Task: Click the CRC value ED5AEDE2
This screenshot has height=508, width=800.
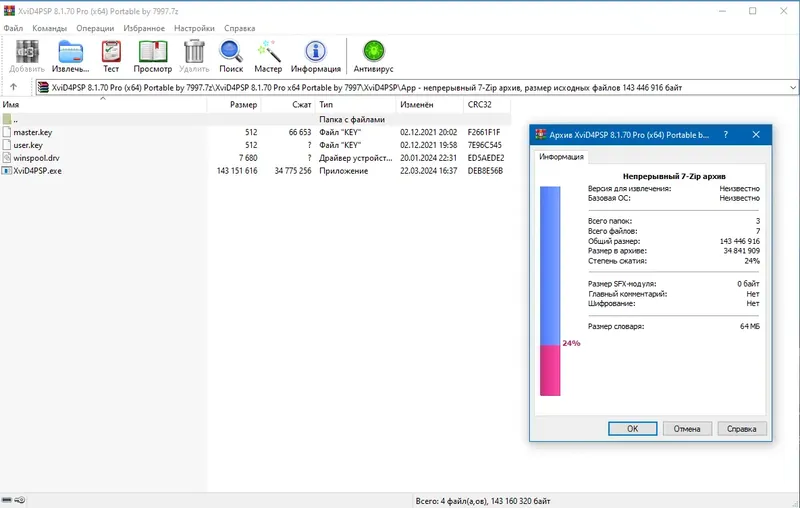Action: (x=486, y=158)
